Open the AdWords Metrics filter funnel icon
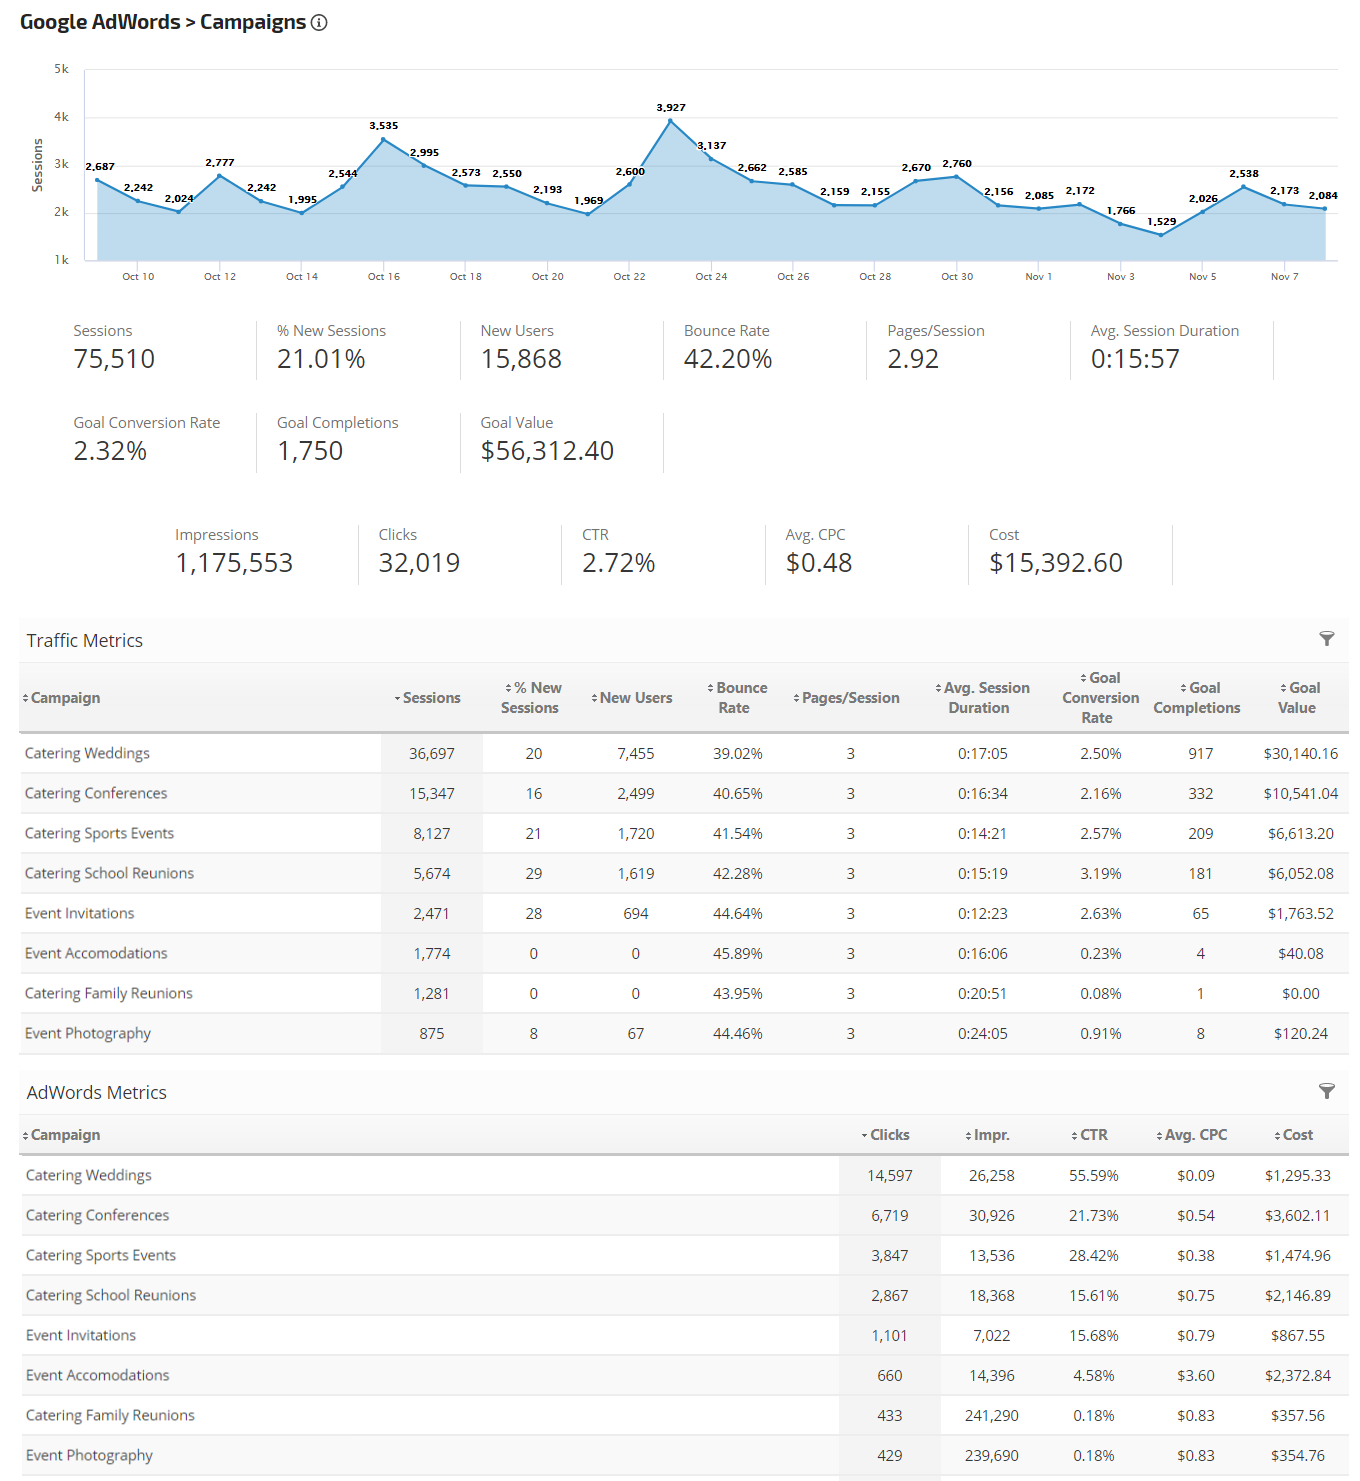Screen dimensions: 1360x1481 [1326, 1091]
